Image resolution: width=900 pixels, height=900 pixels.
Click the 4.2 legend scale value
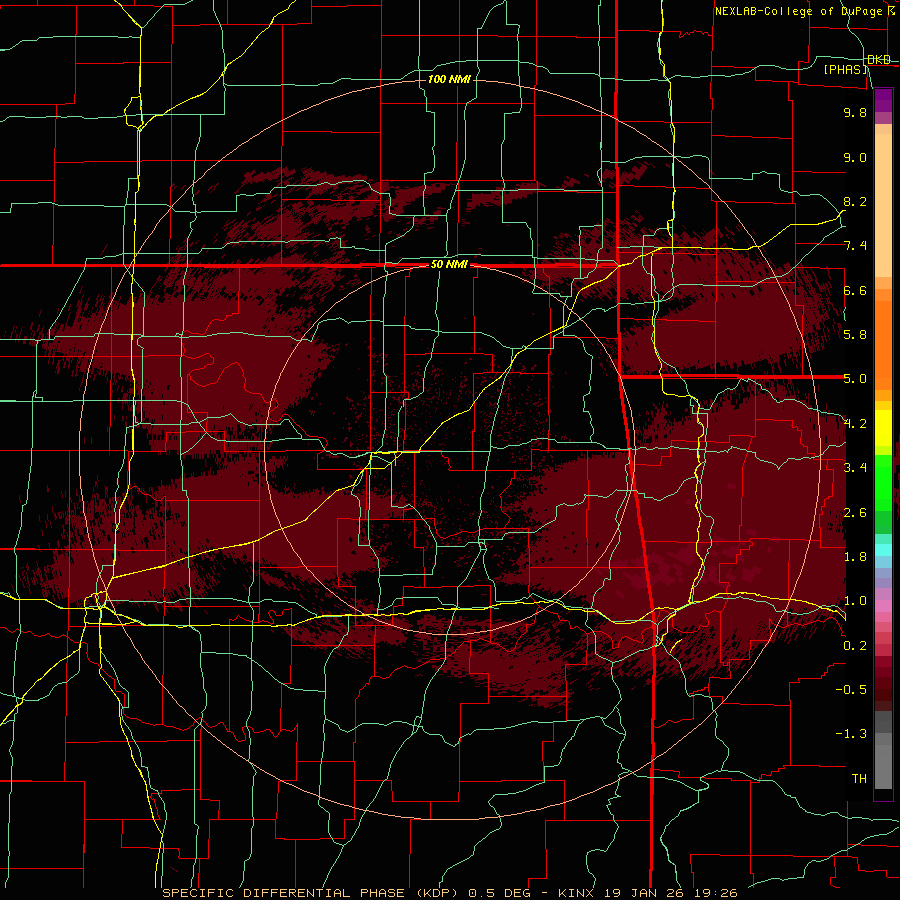pos(855,424)
